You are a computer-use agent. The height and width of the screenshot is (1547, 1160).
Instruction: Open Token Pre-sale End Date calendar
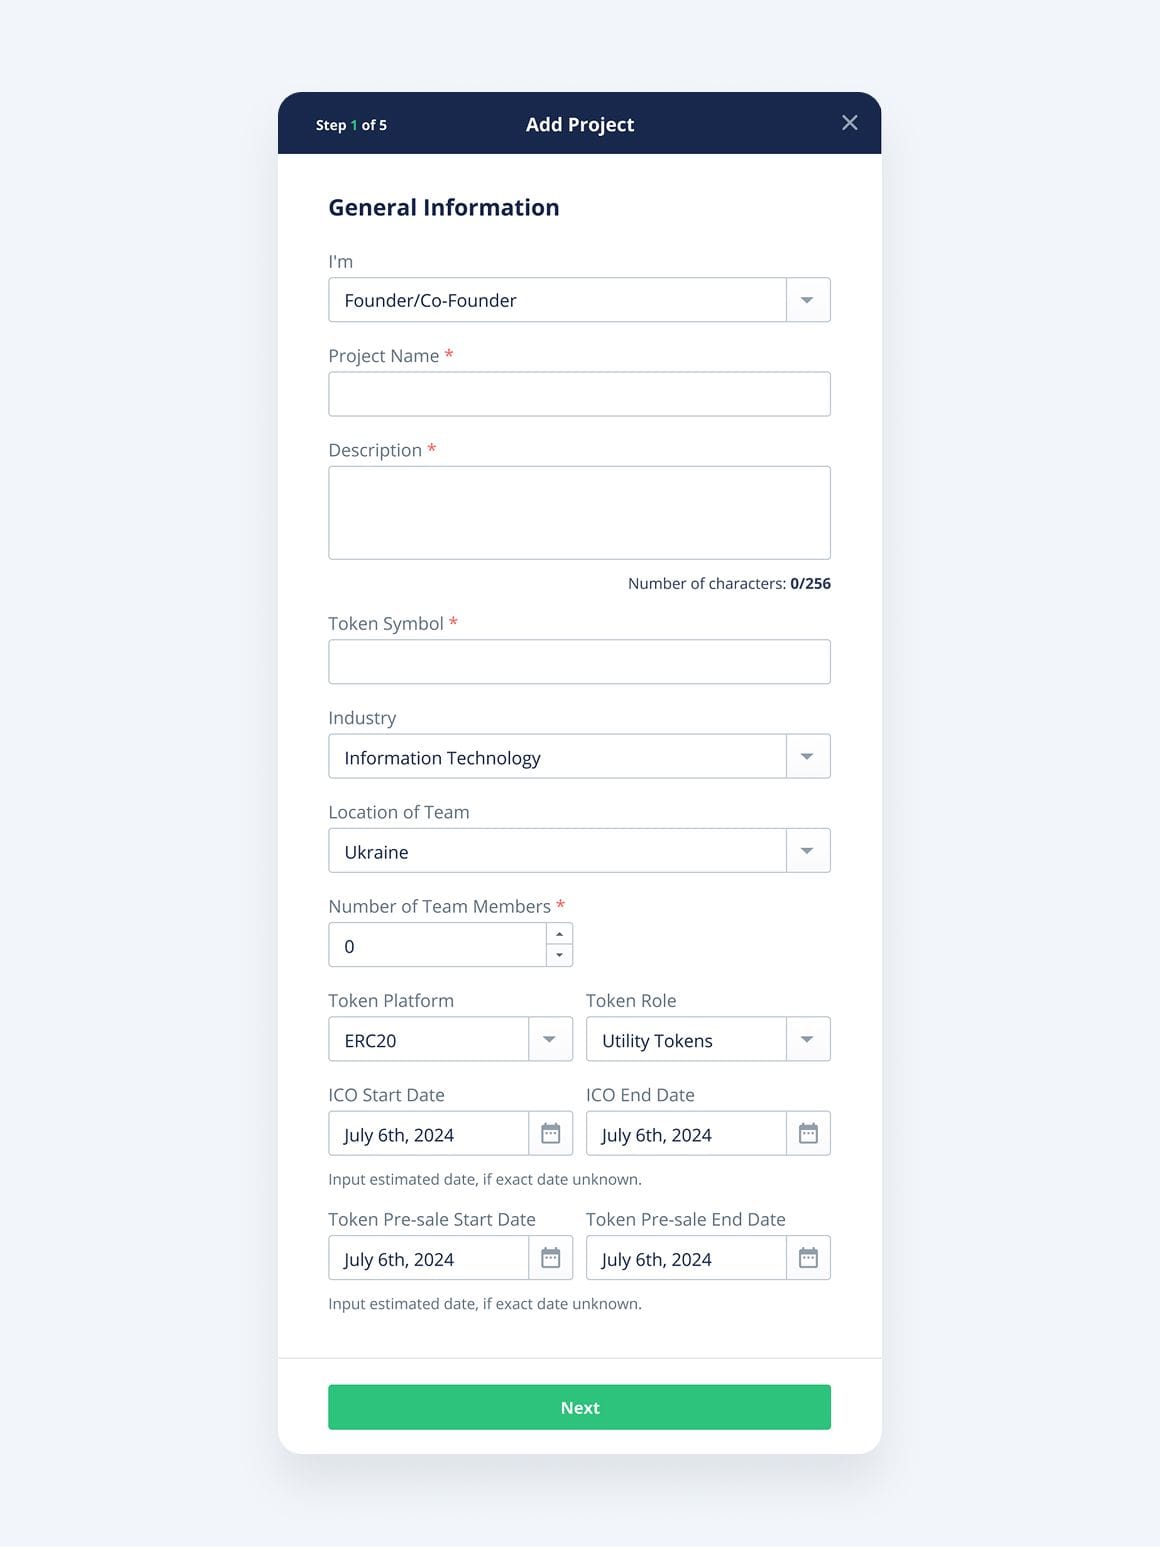[x=808, y=1258]
